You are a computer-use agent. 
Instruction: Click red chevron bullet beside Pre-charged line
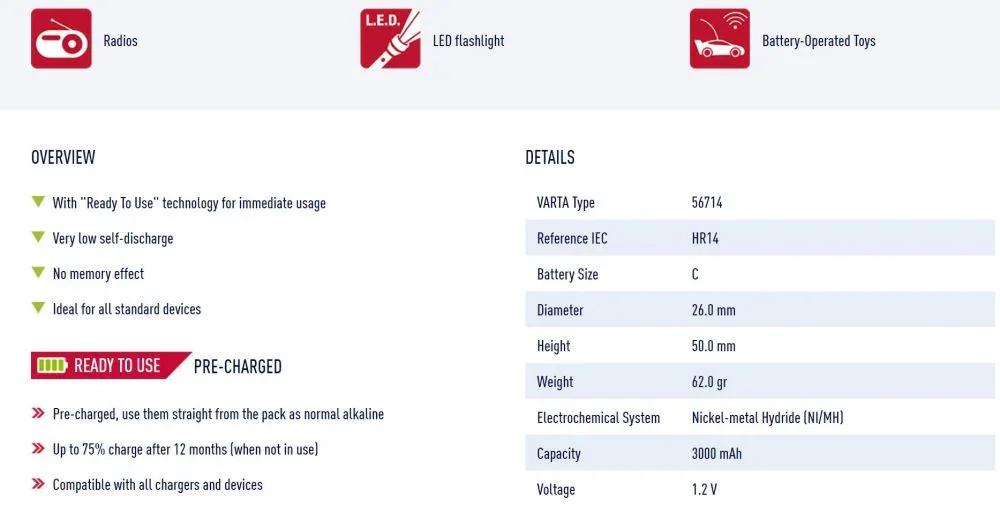coord(38,413)
